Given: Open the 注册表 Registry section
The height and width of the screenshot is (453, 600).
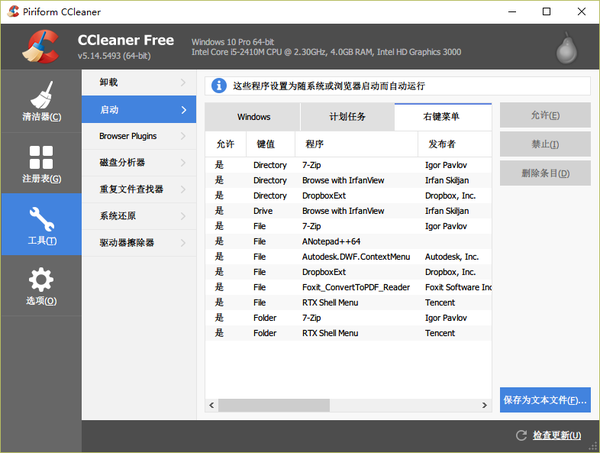Looking at the screenshot, I should pos(41,163).
